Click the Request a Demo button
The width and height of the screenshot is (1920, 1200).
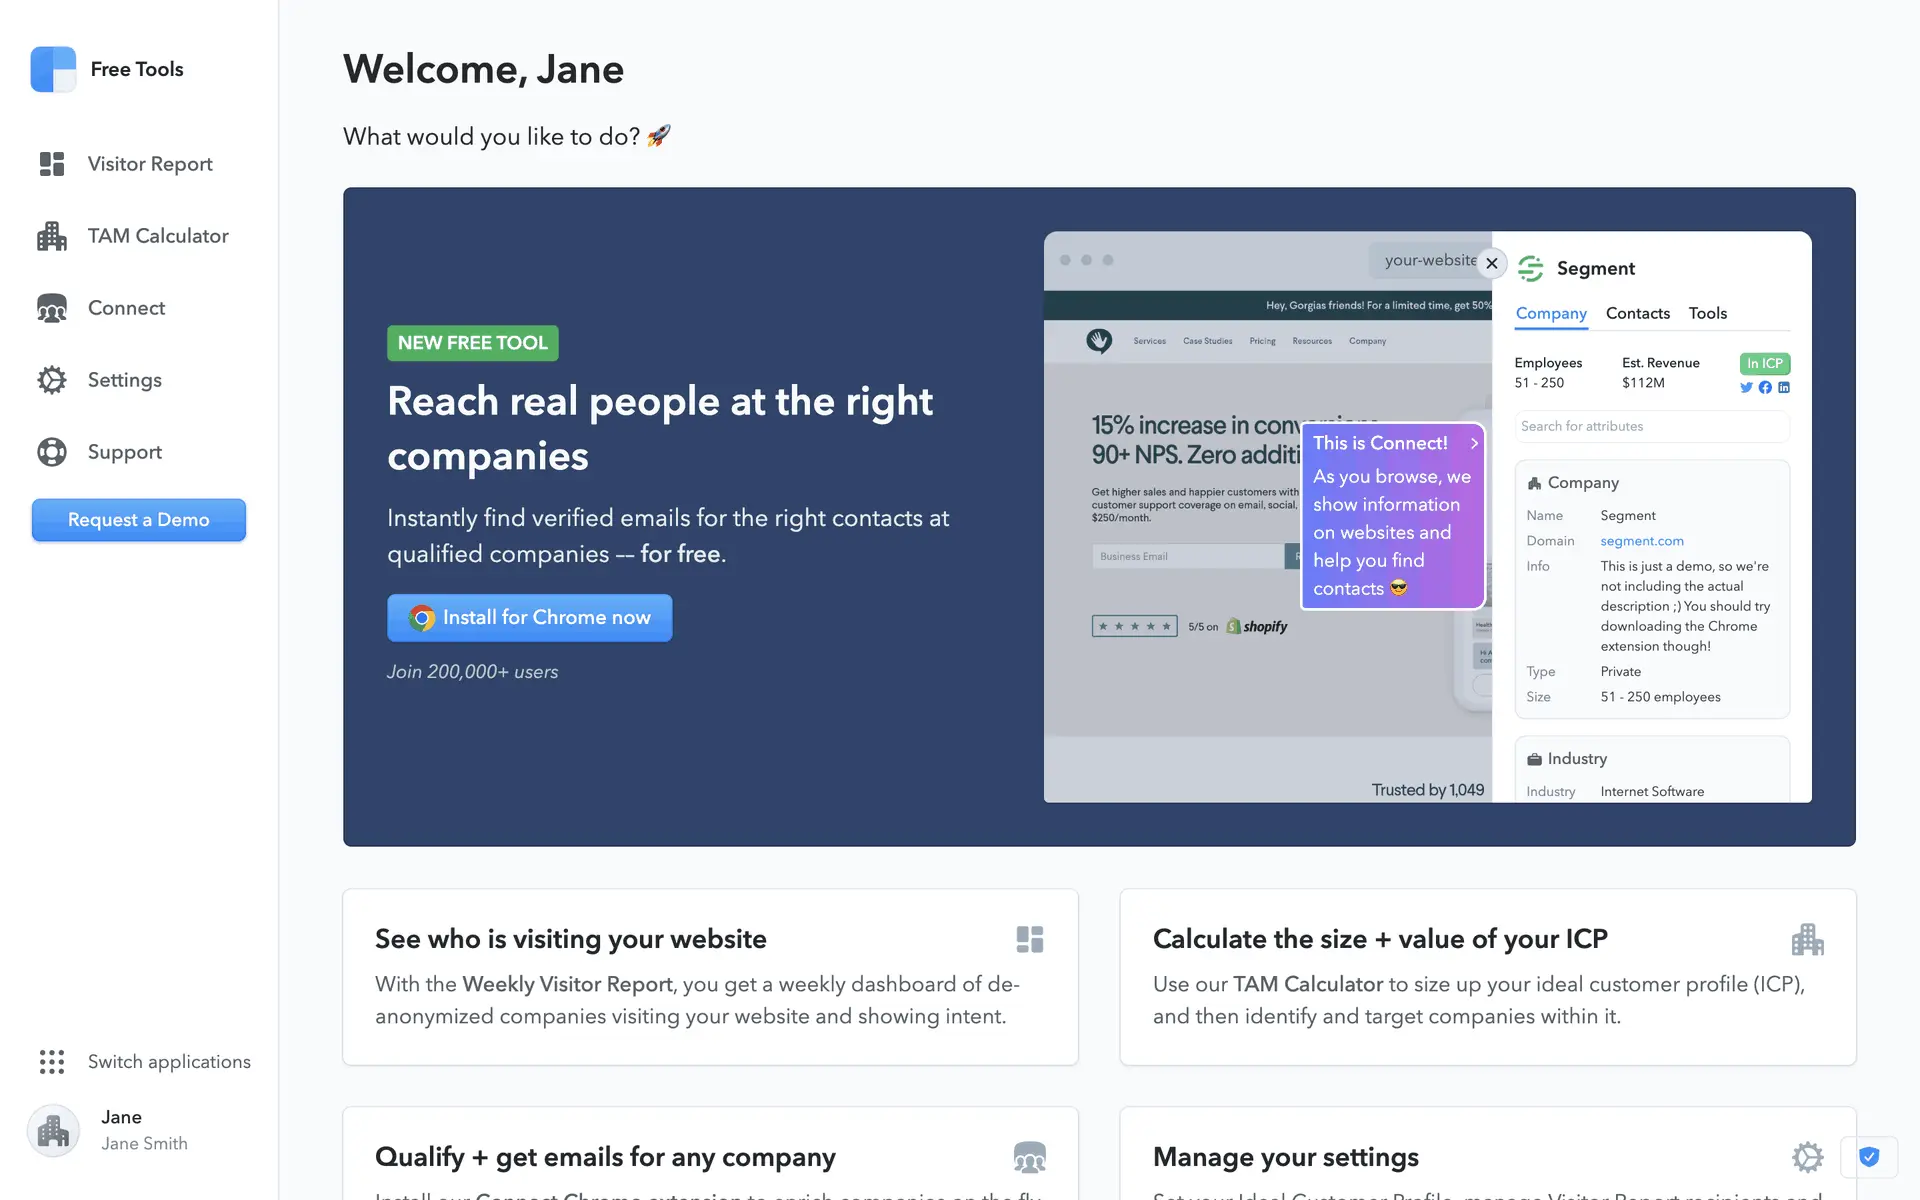point(139,520)
